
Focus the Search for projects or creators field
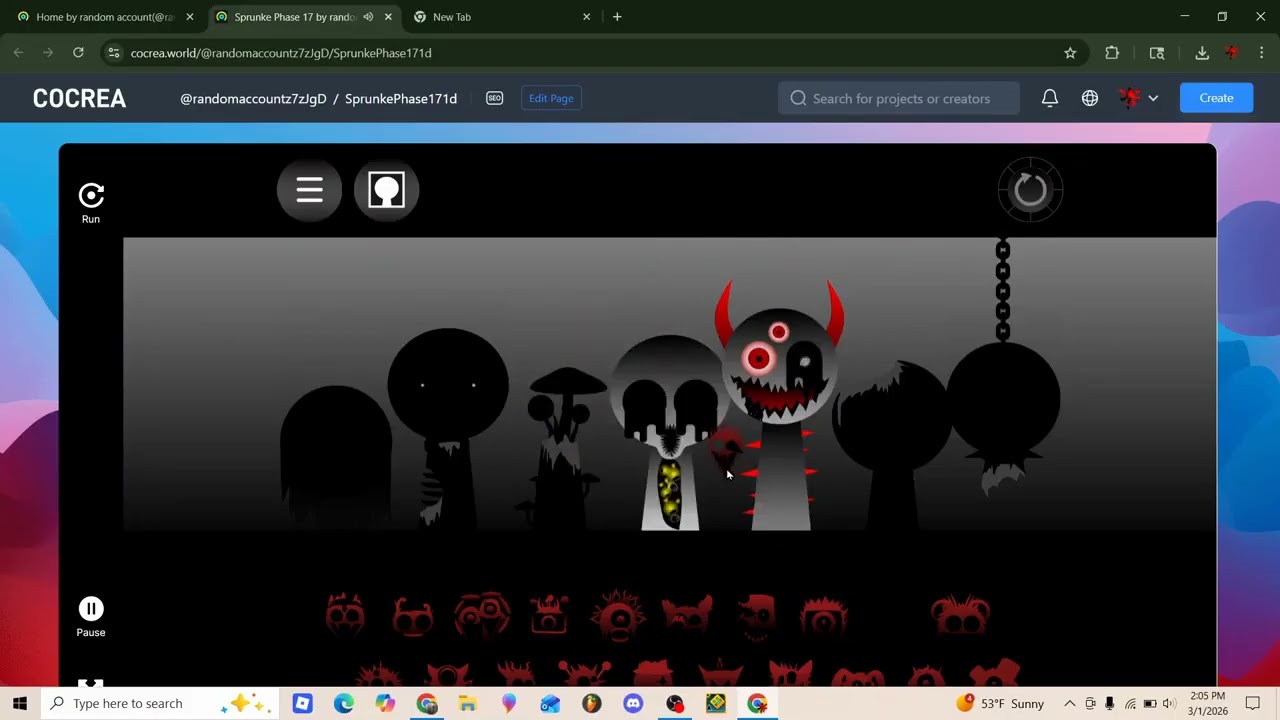pos(899,98)
